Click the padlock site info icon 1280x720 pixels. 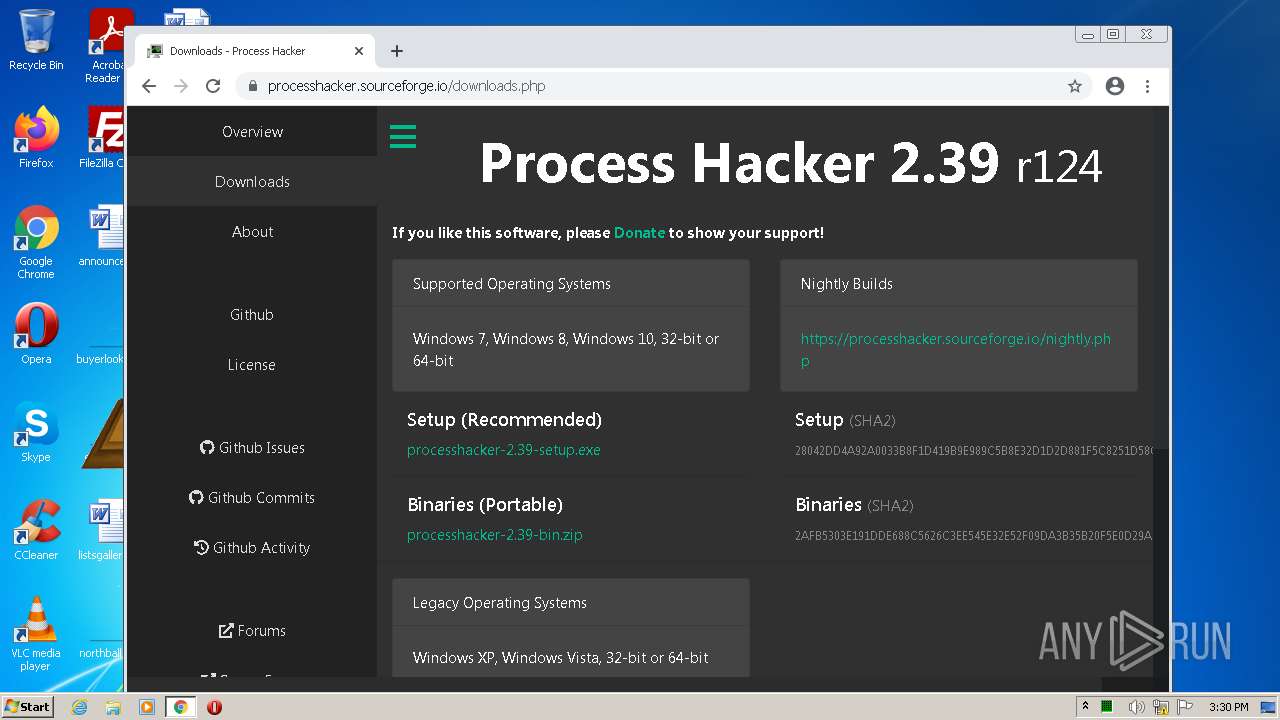pyautogui.click(x=253, y=86)
